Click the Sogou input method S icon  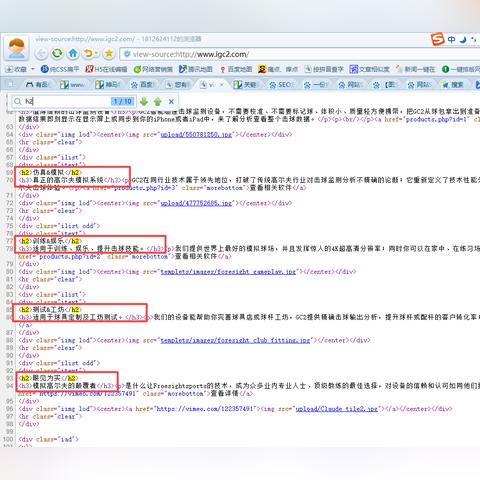437,39
